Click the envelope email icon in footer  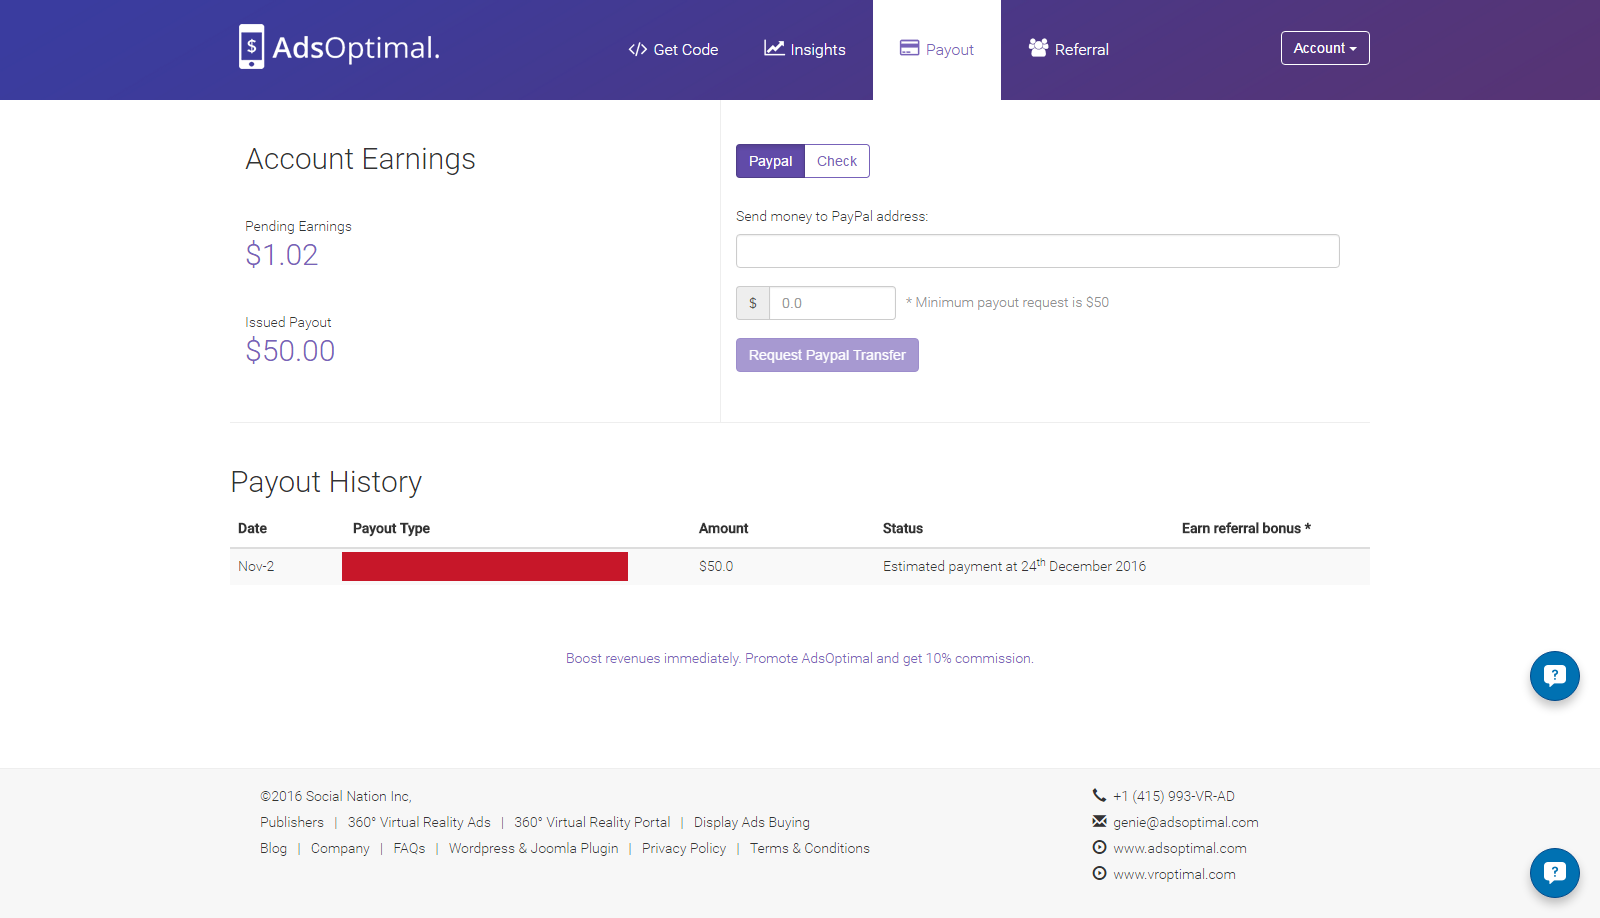coord(1099,821)
